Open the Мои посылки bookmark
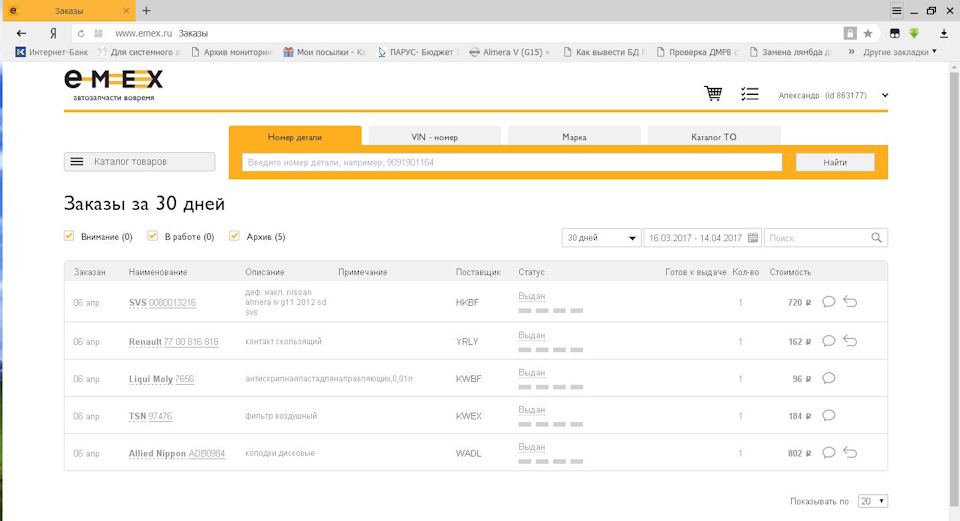 click(324, 52)
